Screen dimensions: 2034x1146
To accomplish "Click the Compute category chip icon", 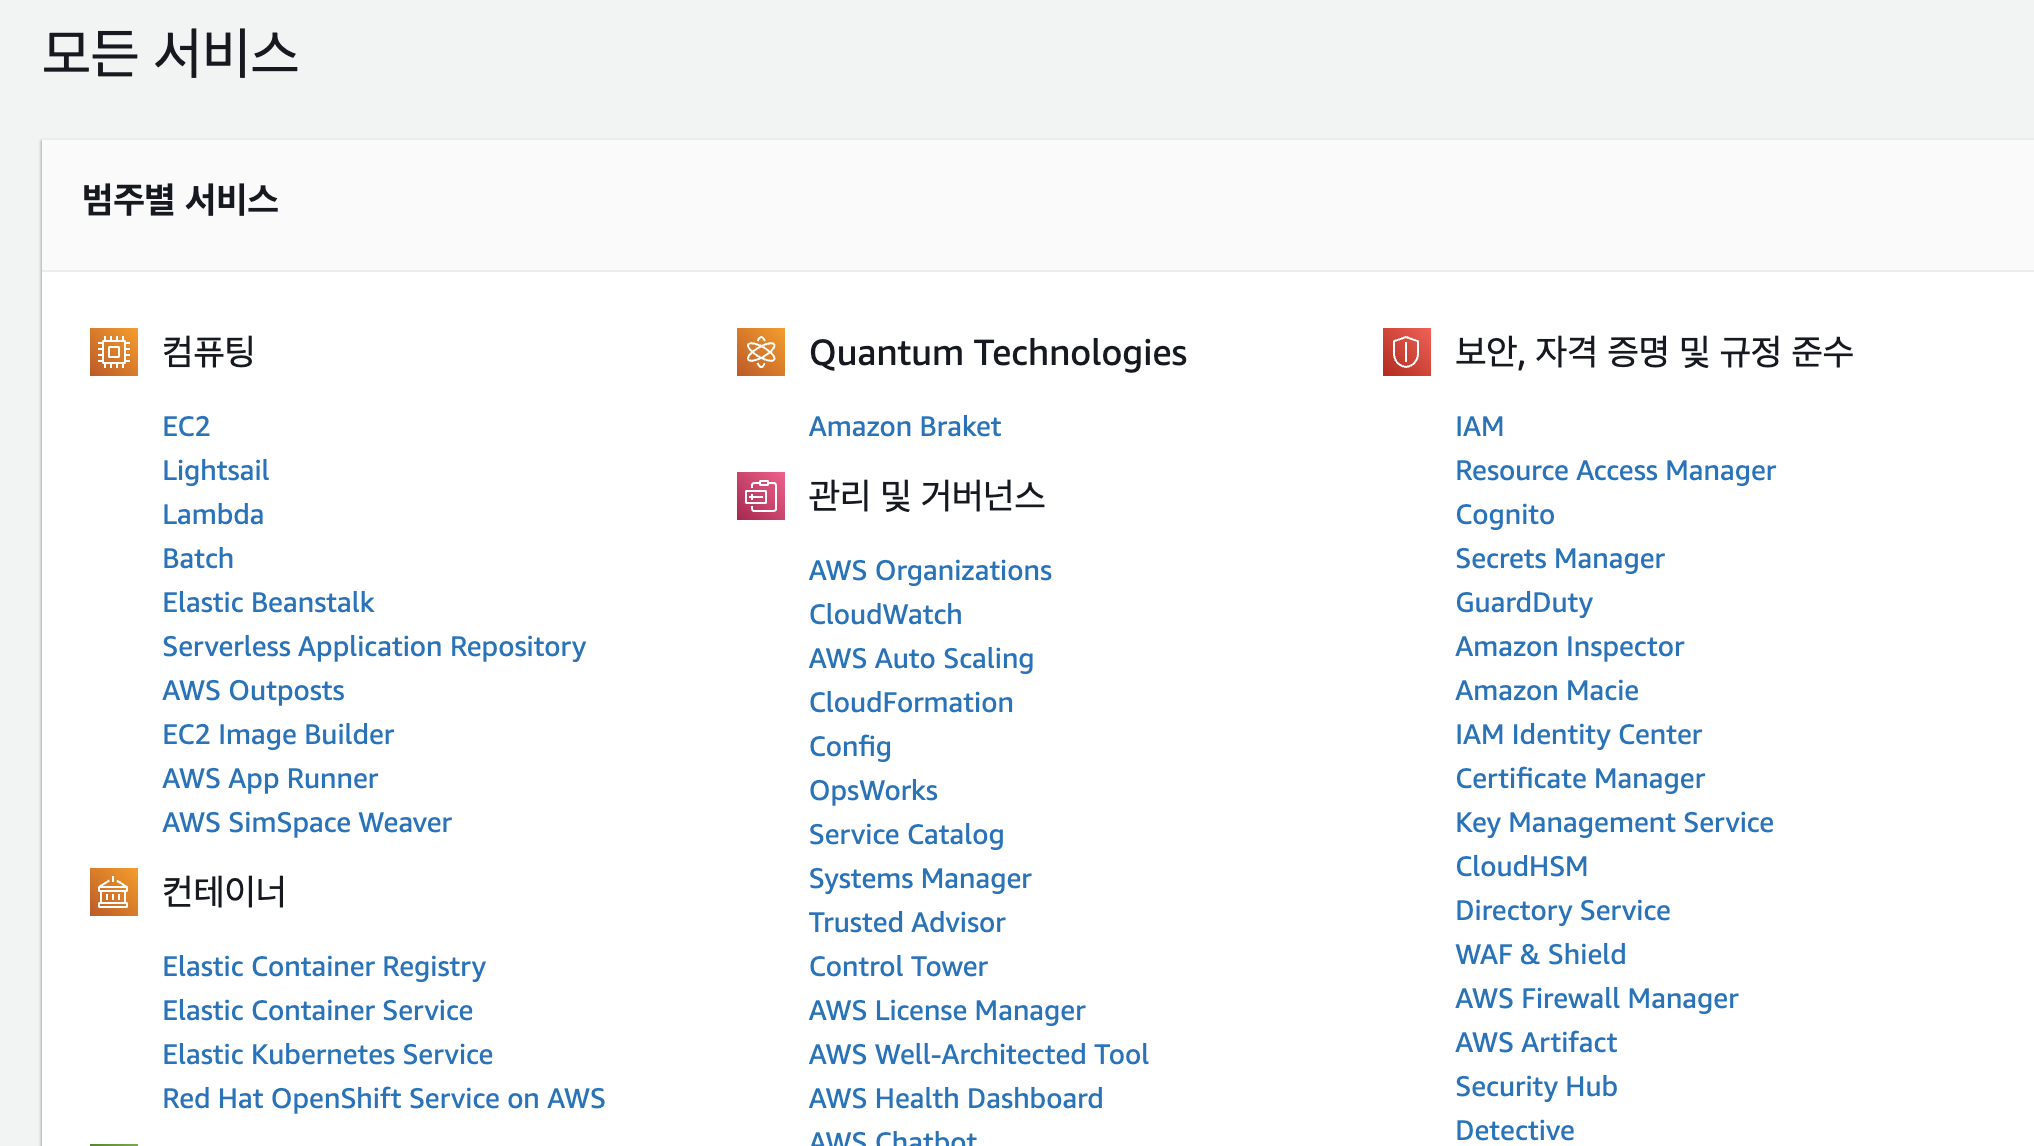I will coord(113,352).
